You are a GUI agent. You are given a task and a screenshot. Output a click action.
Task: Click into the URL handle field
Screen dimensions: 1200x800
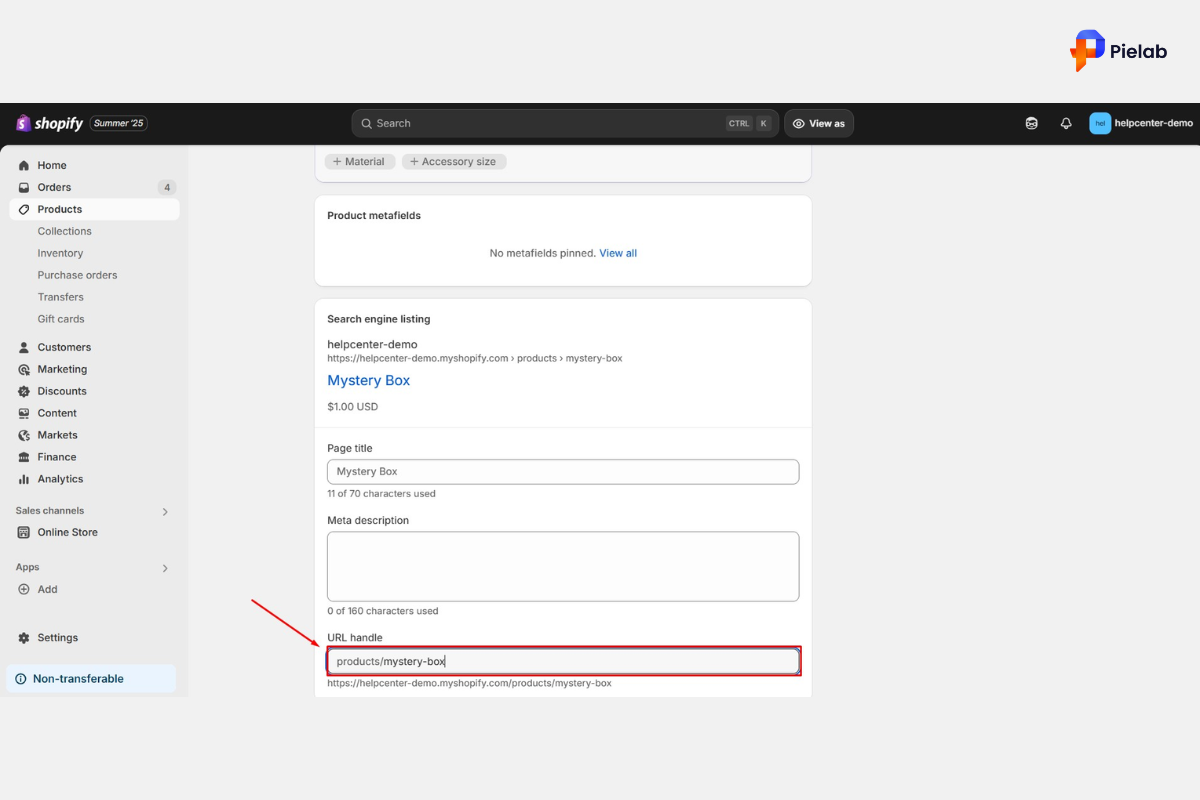pyautogui.click(x=563, y=661)
